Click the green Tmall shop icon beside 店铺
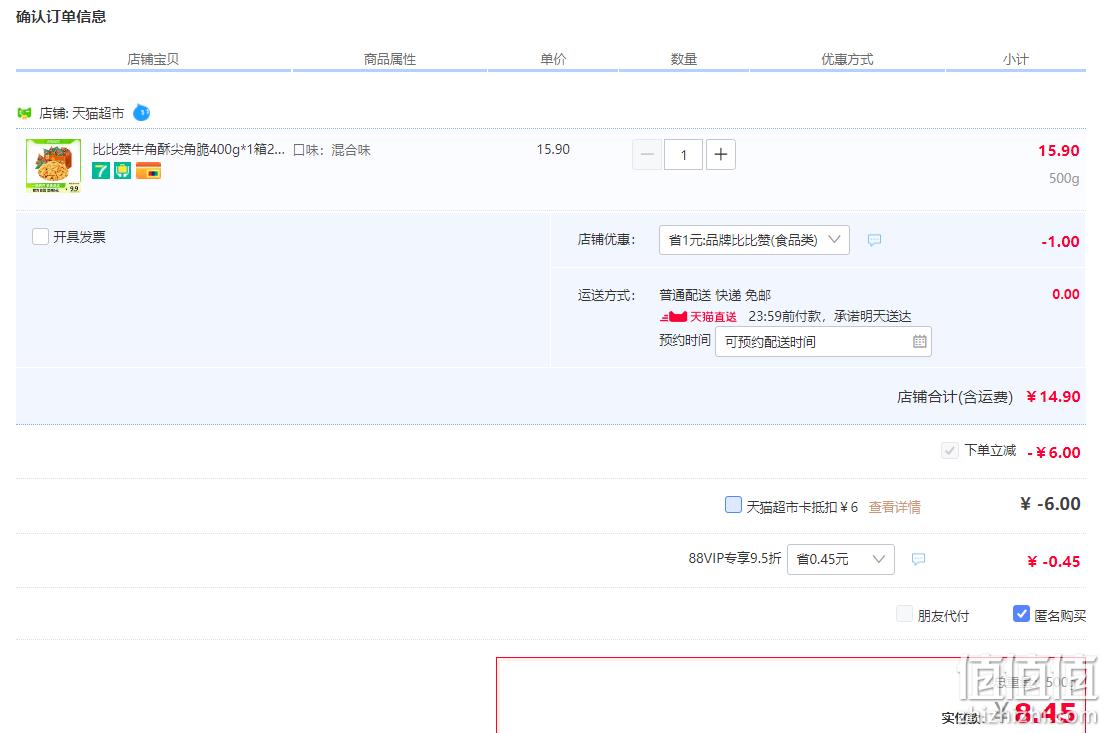This screenshot has width=1107, height=733. 25,113
